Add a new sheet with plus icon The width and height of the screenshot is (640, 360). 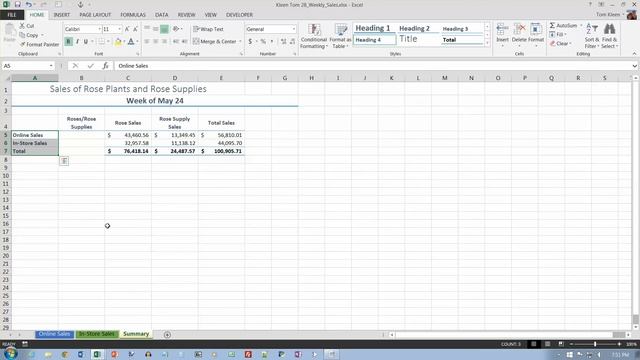click(167, 335)
